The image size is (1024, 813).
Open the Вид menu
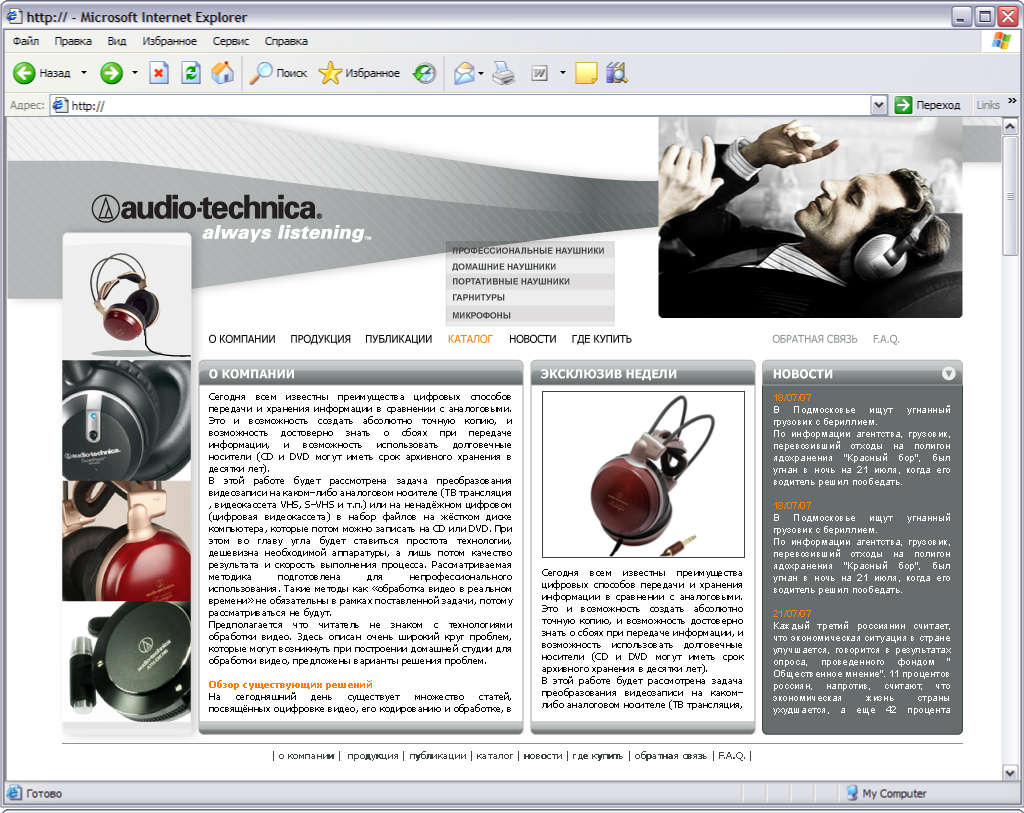117,41
